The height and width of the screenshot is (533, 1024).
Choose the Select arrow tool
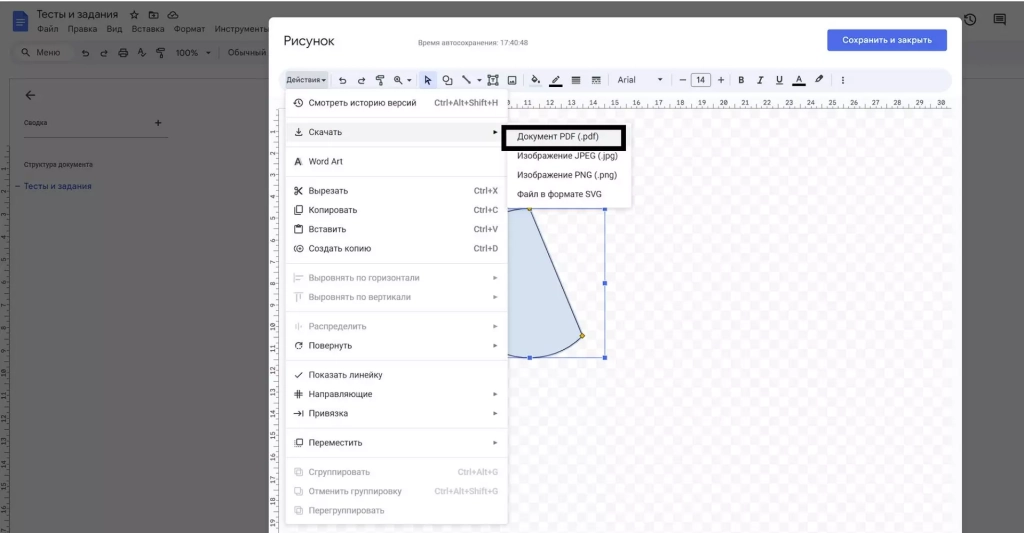(x=427, y=80)
